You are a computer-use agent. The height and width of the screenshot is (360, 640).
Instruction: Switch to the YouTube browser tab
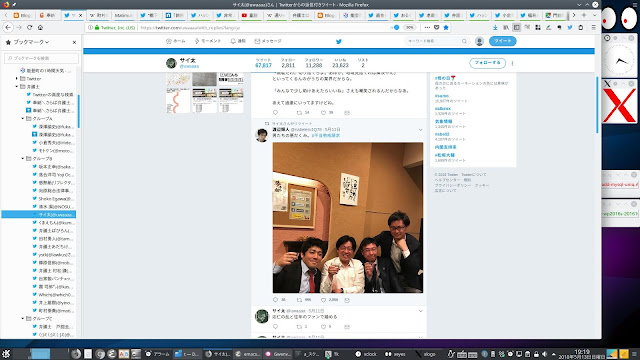250,15
